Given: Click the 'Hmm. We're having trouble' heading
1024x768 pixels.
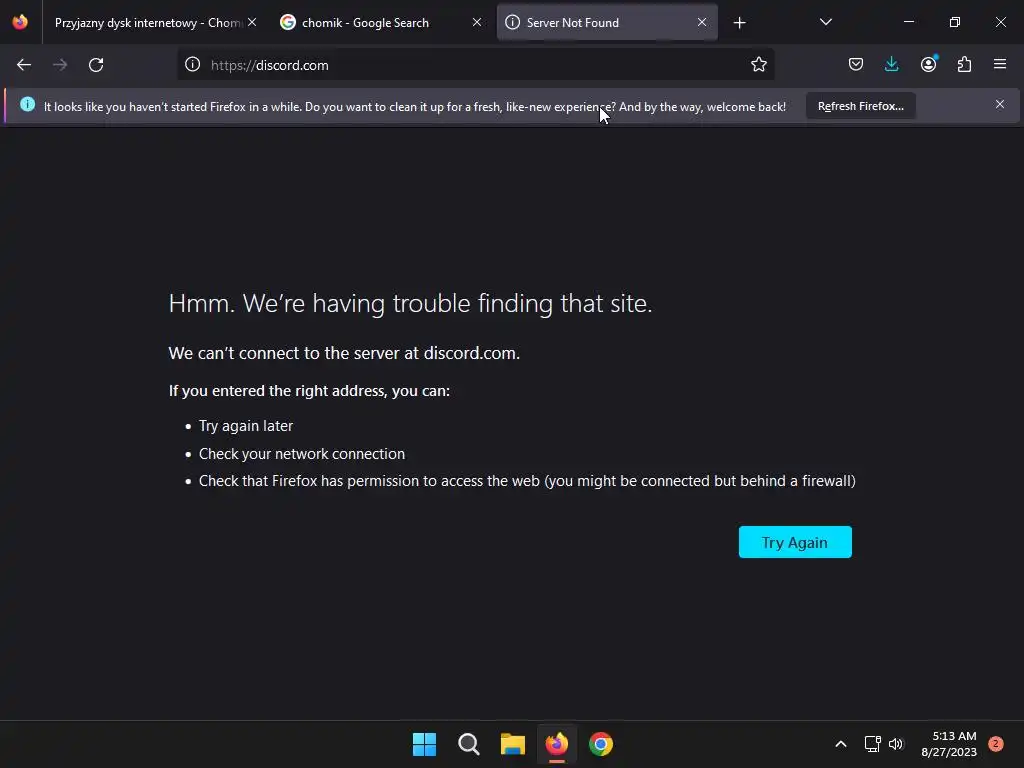Looking at the screenshot, I should coord(410,304).
